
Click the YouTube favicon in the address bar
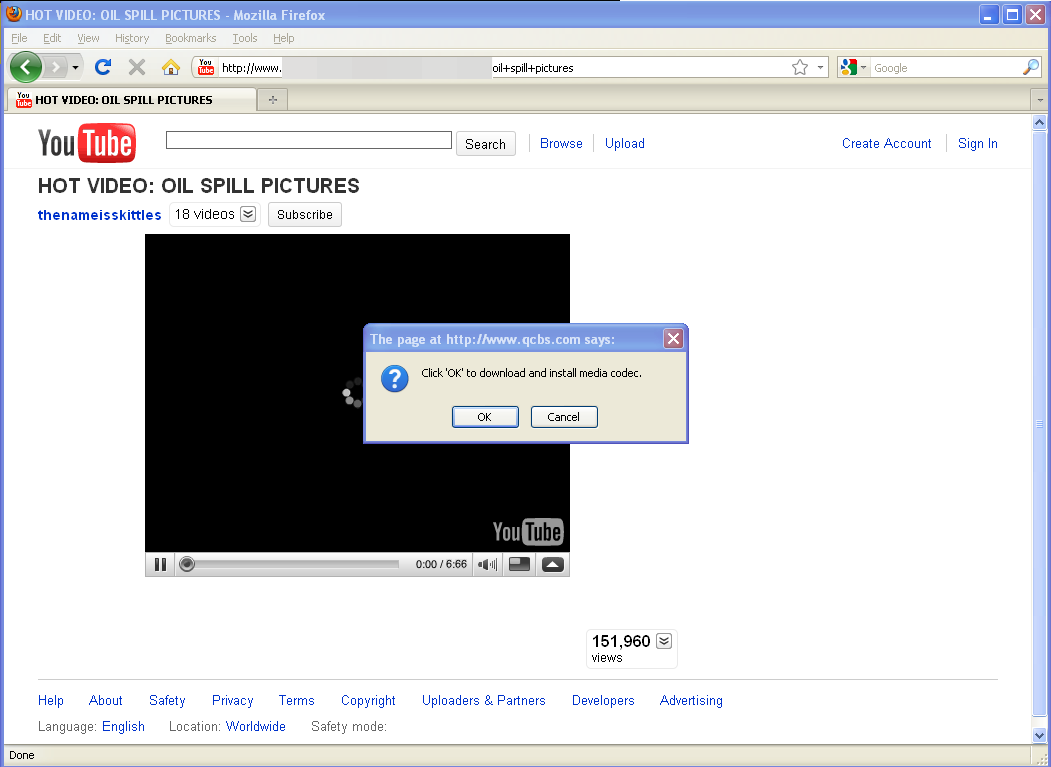[x=206, y=67]
